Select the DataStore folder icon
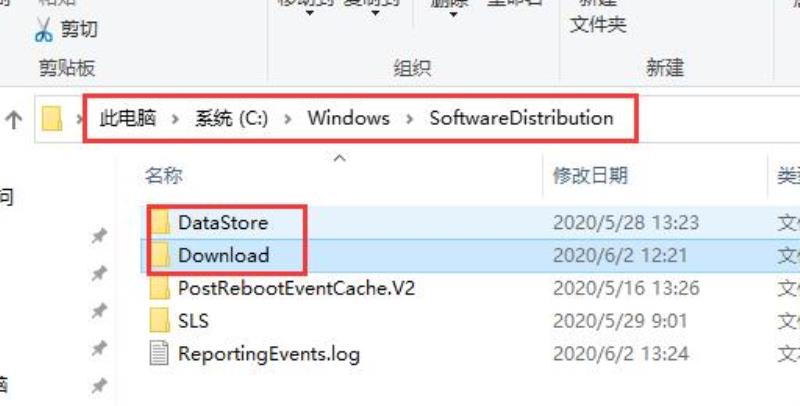Image resolution: width=800 pixels, height=406 pixels. [160, 222]
